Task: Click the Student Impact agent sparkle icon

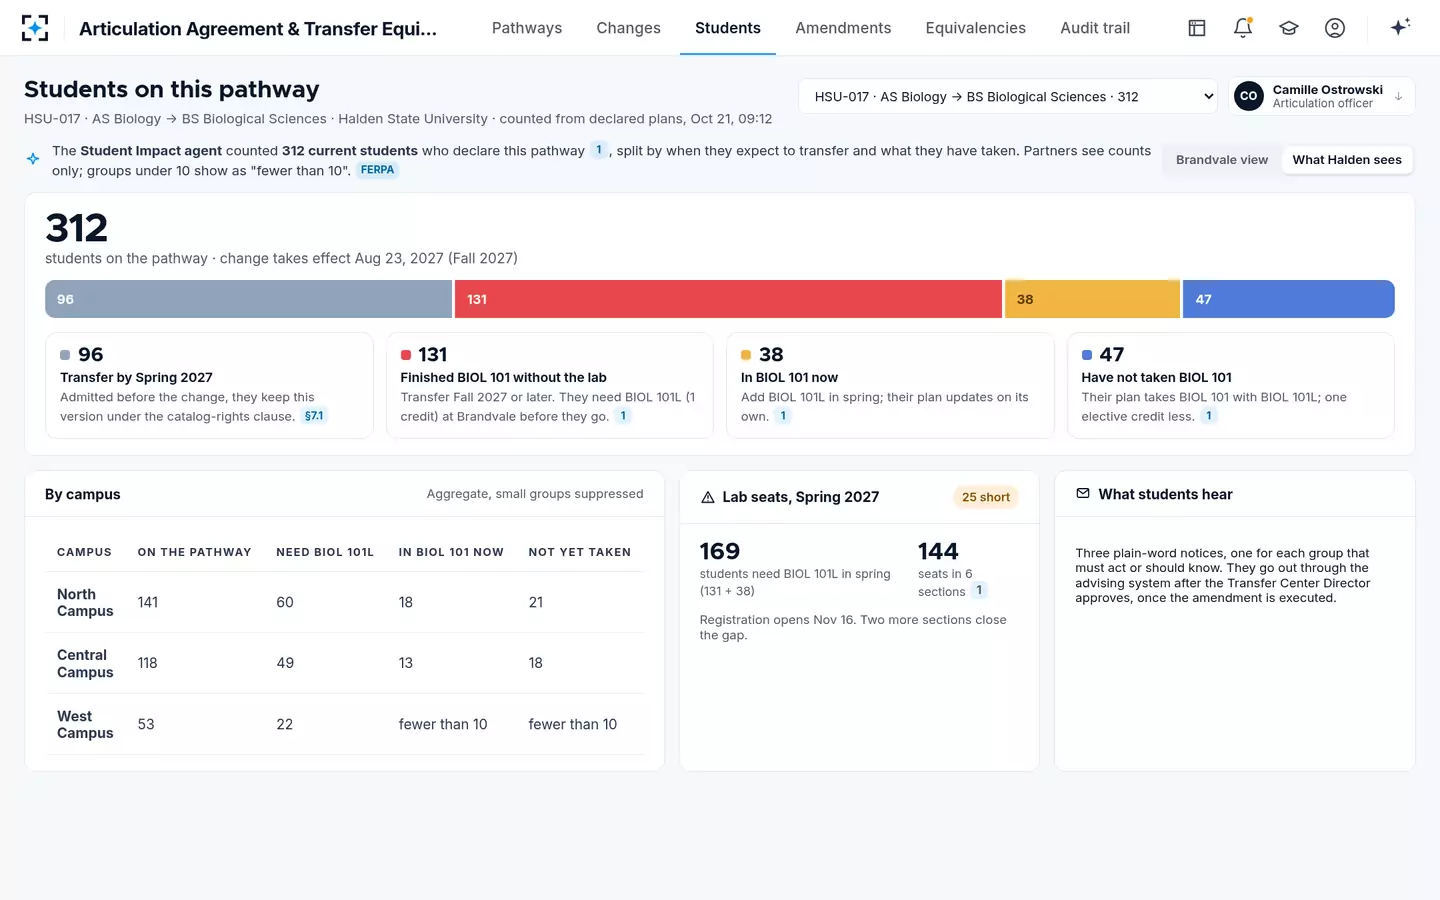Action: [x=33, y=159]
